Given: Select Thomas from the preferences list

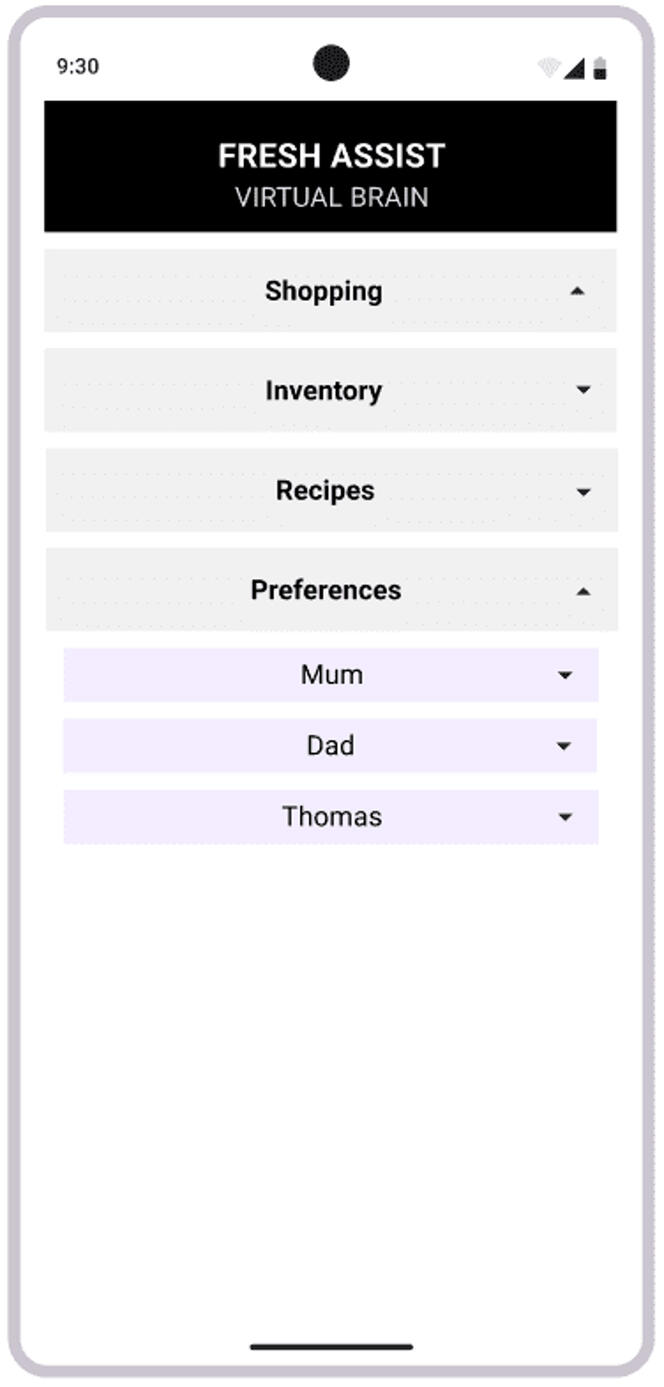Looking at the screenshot, I should [332, 816].
